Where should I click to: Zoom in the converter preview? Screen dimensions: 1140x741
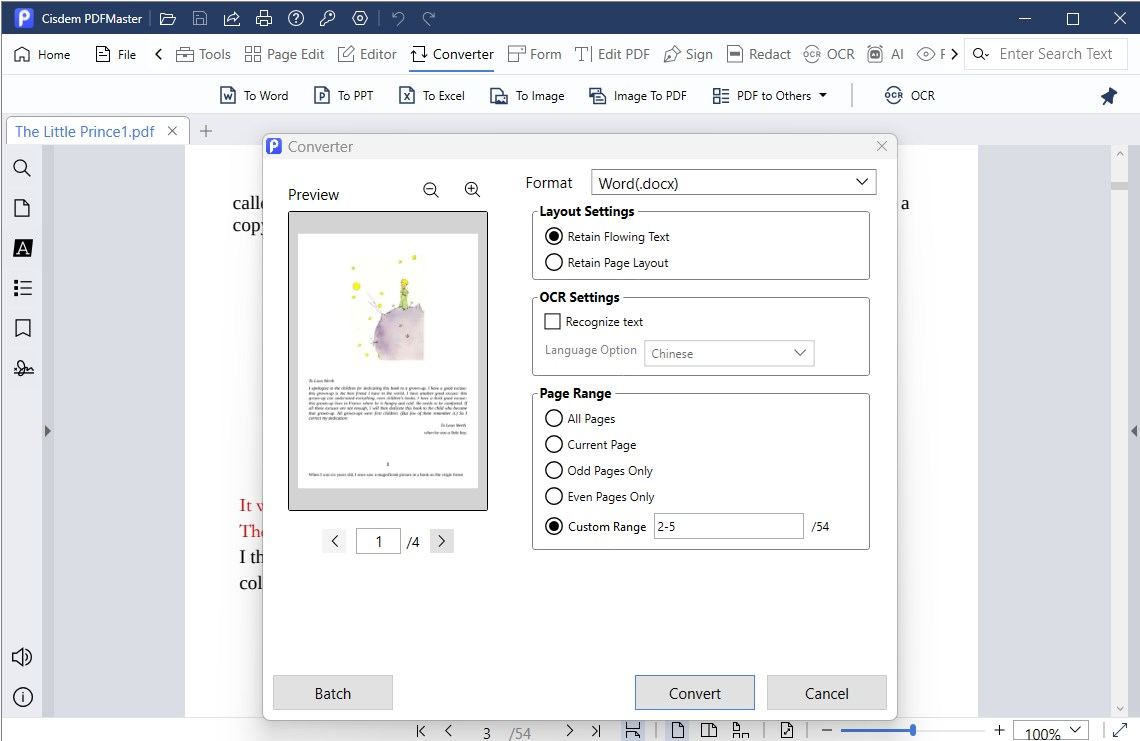(473, 190)
